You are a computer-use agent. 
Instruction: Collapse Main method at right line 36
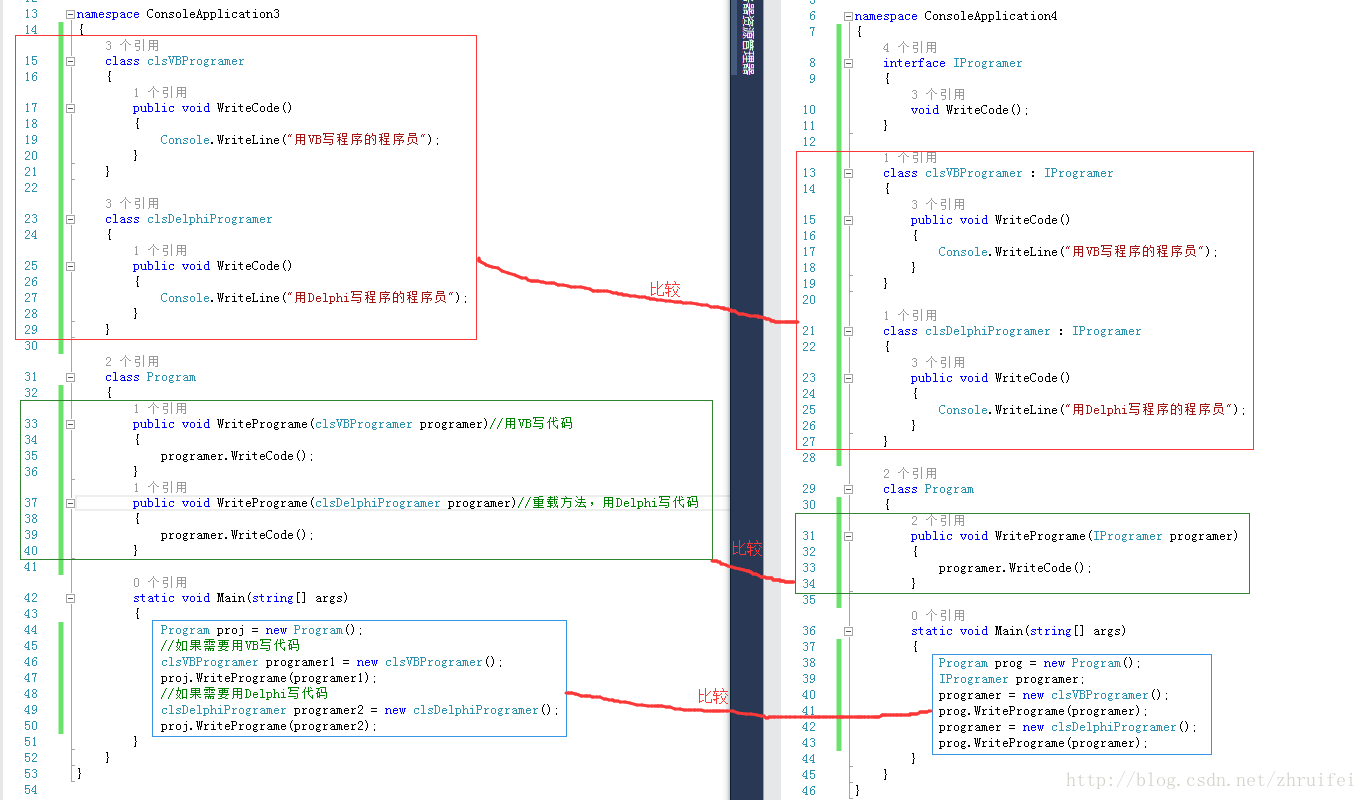pos(848,631)
